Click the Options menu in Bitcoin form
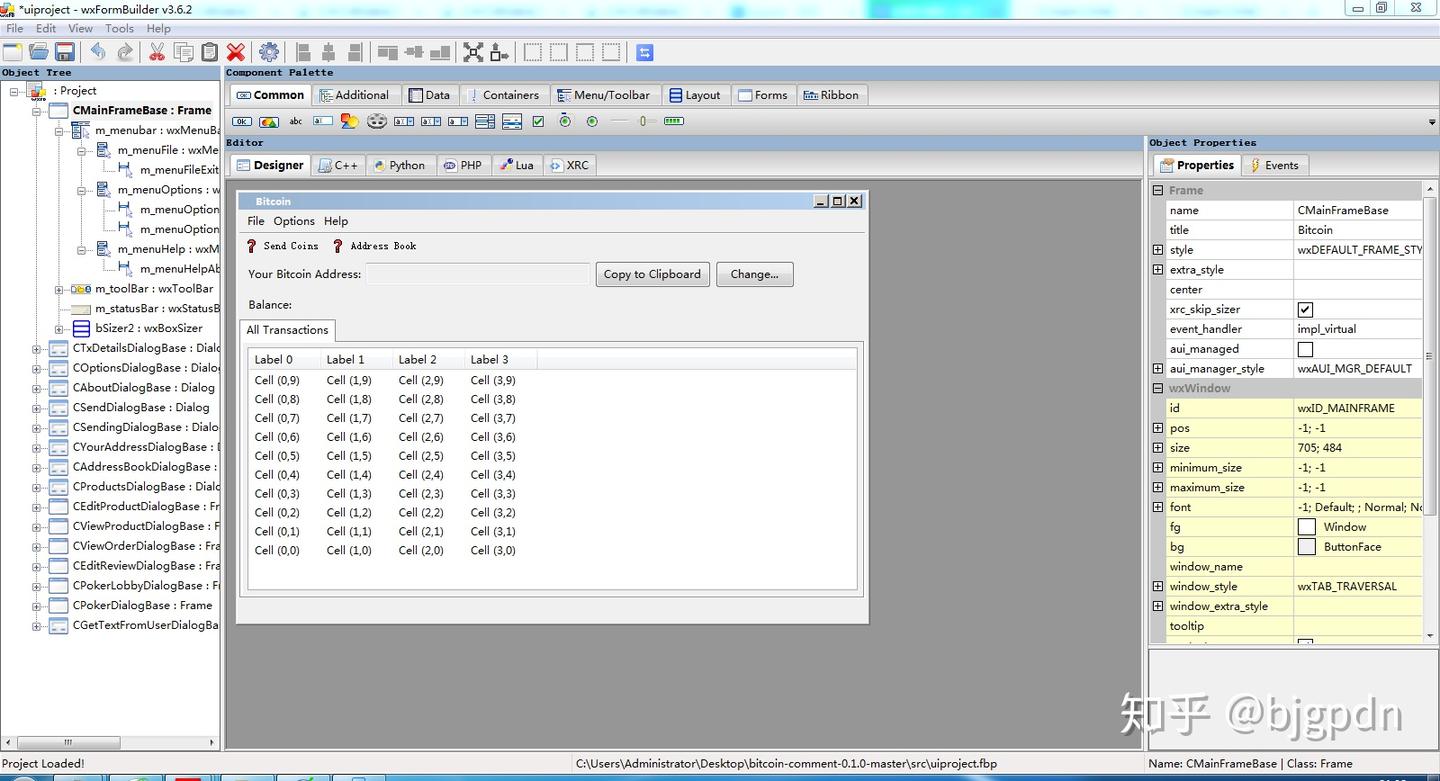 [294, 221]
